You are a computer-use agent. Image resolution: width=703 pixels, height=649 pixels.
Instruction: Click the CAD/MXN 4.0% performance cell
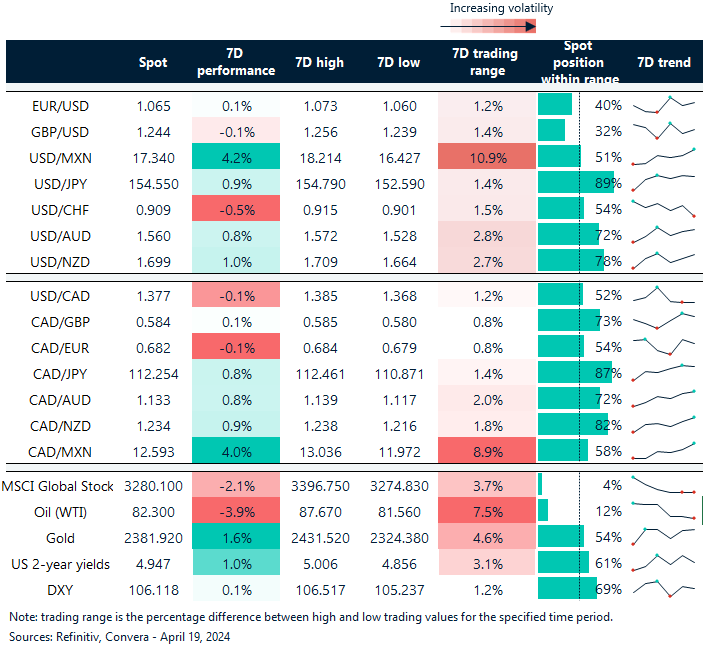coord(235,452)
